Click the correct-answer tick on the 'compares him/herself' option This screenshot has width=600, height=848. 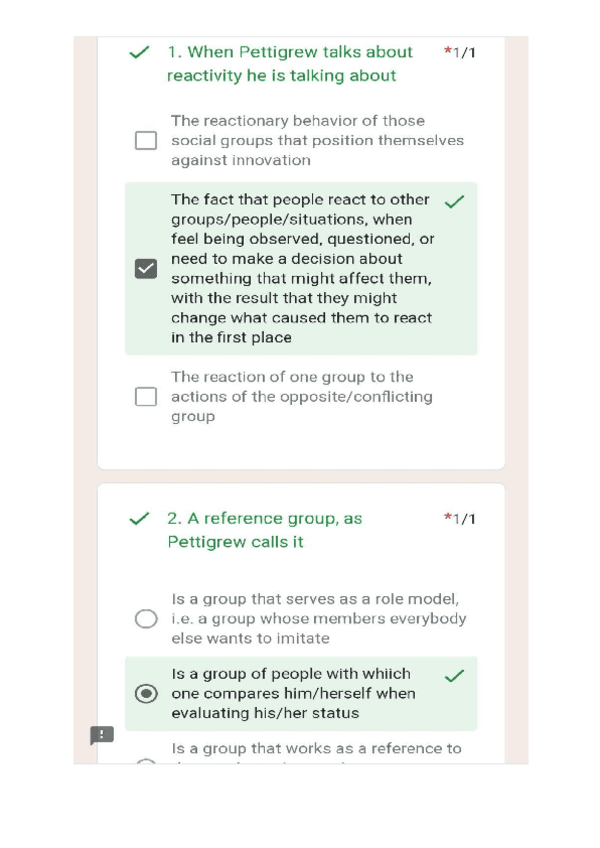pyautogui.click(x=455, y=676)
